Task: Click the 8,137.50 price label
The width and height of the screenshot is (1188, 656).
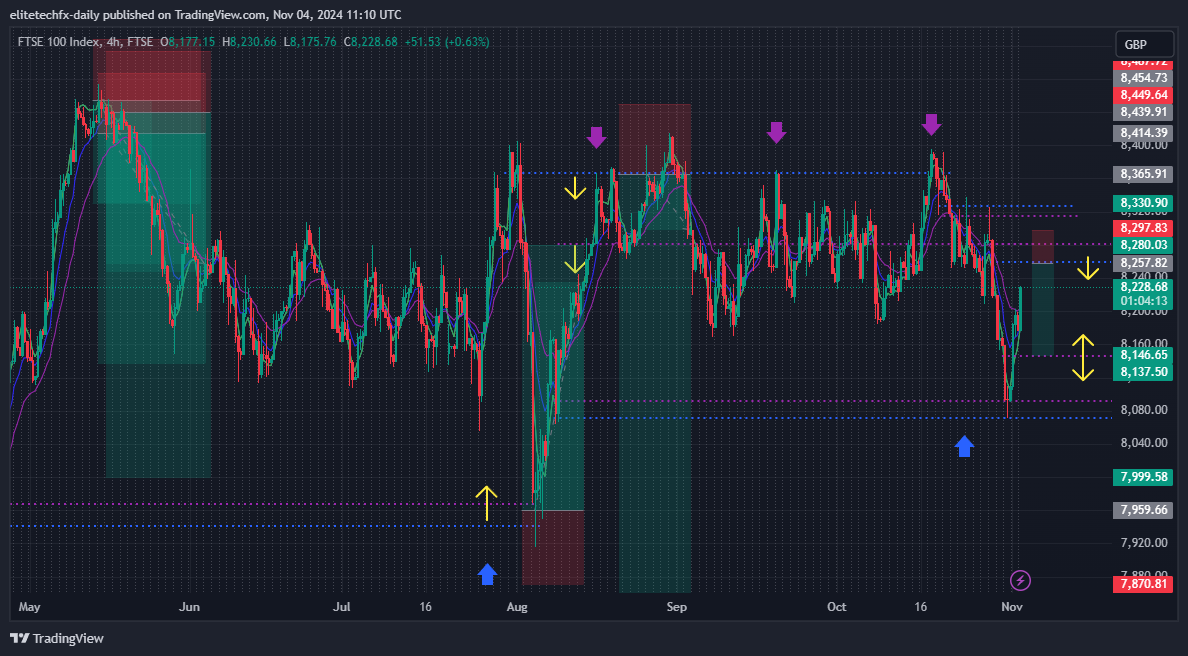Action: [x=1143, y=372]
